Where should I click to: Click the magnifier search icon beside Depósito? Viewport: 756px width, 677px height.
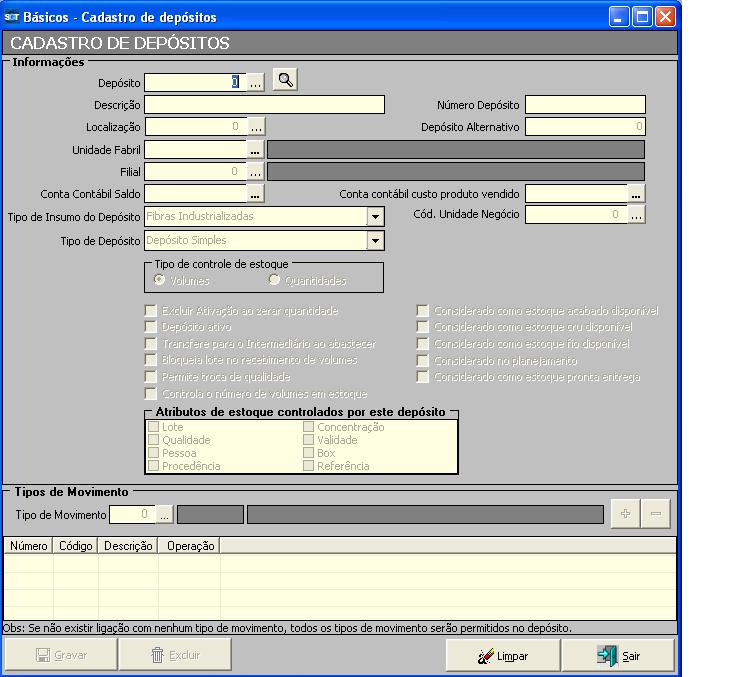click(x=285, y=81)
